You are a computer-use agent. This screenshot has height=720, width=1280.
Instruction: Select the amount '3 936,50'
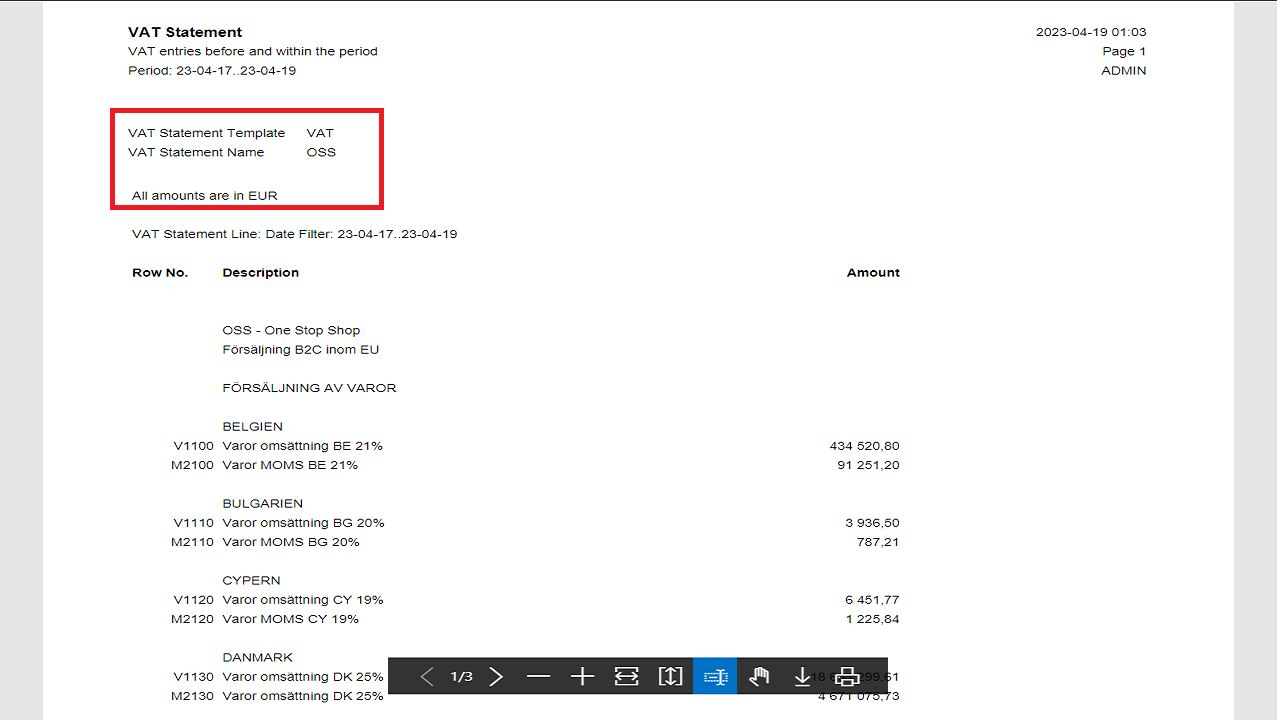(x=872, y=523)
